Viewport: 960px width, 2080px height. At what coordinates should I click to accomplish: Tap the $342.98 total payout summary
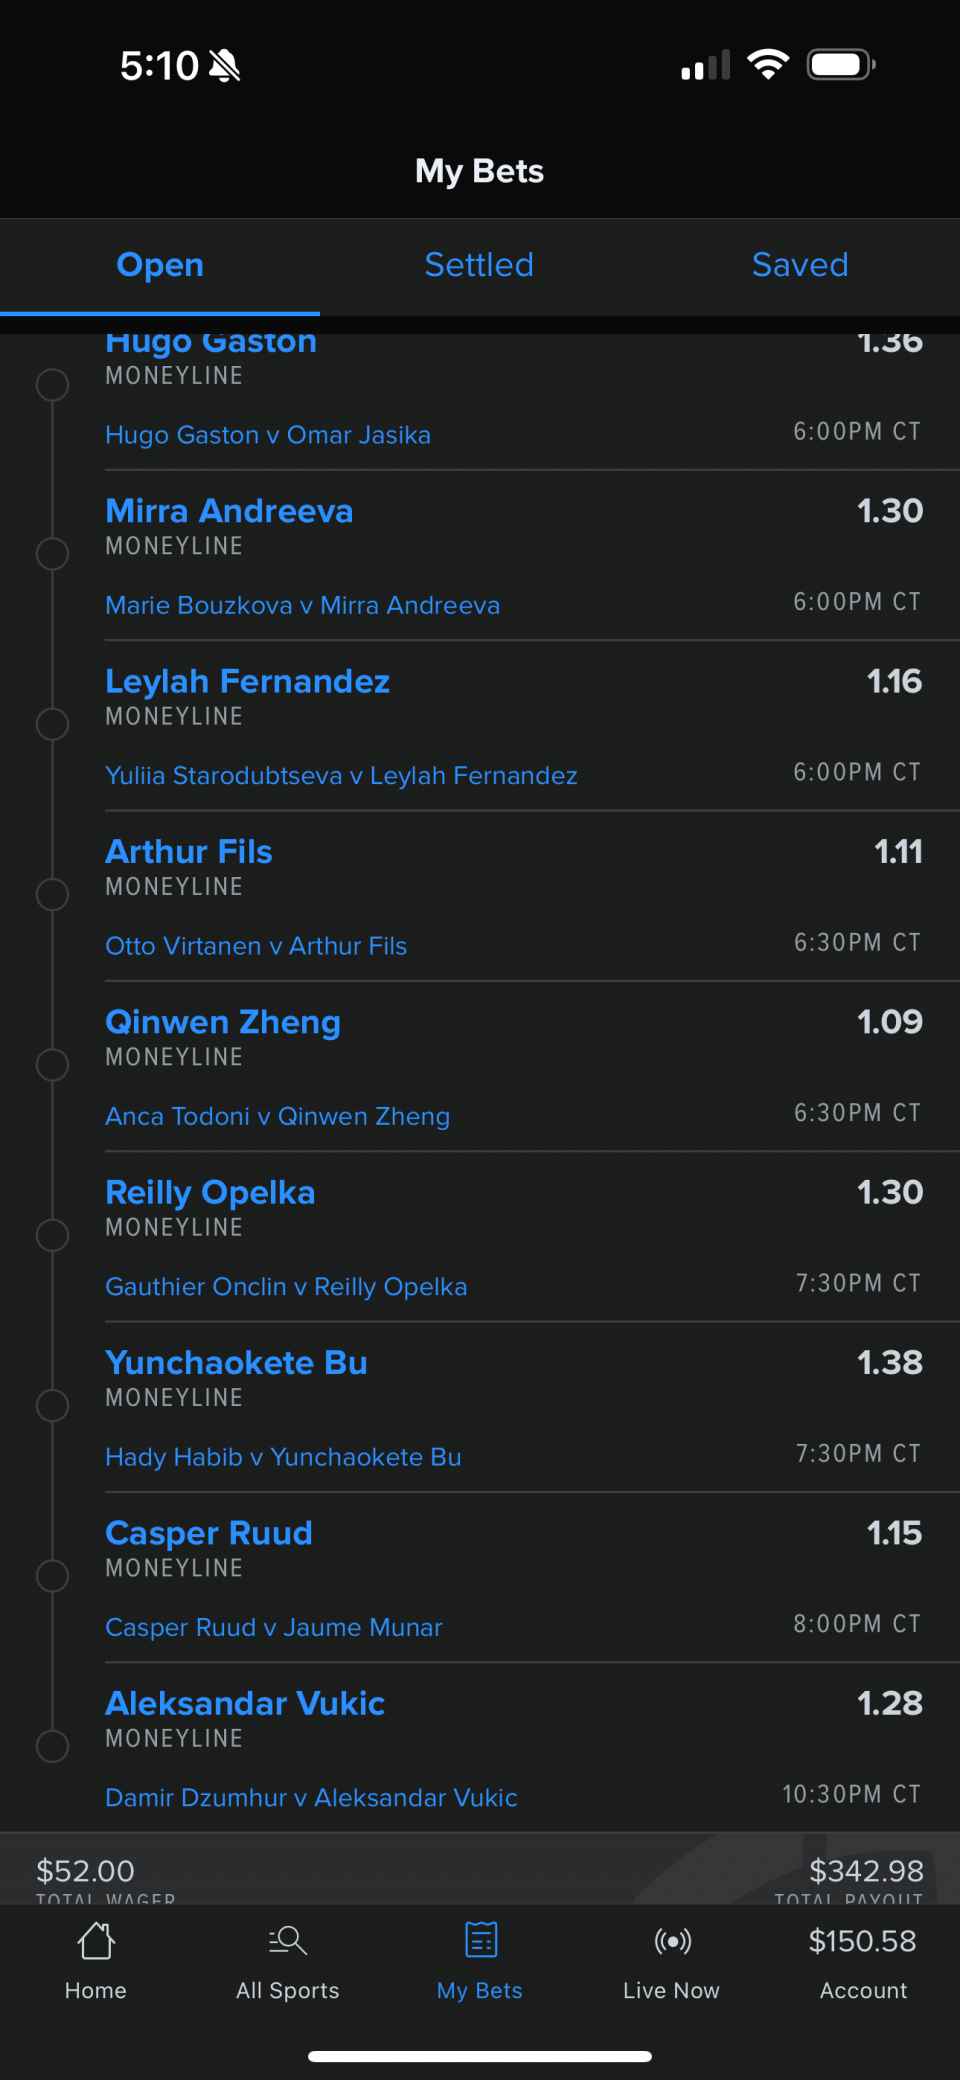pos(866,1871)
